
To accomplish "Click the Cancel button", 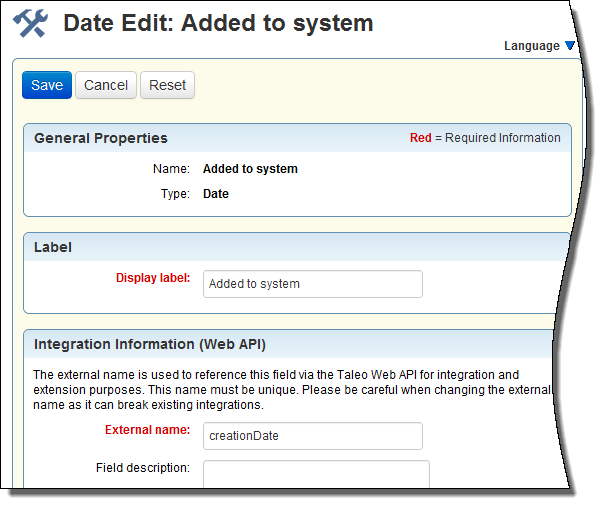I will (x=106, y=85).
